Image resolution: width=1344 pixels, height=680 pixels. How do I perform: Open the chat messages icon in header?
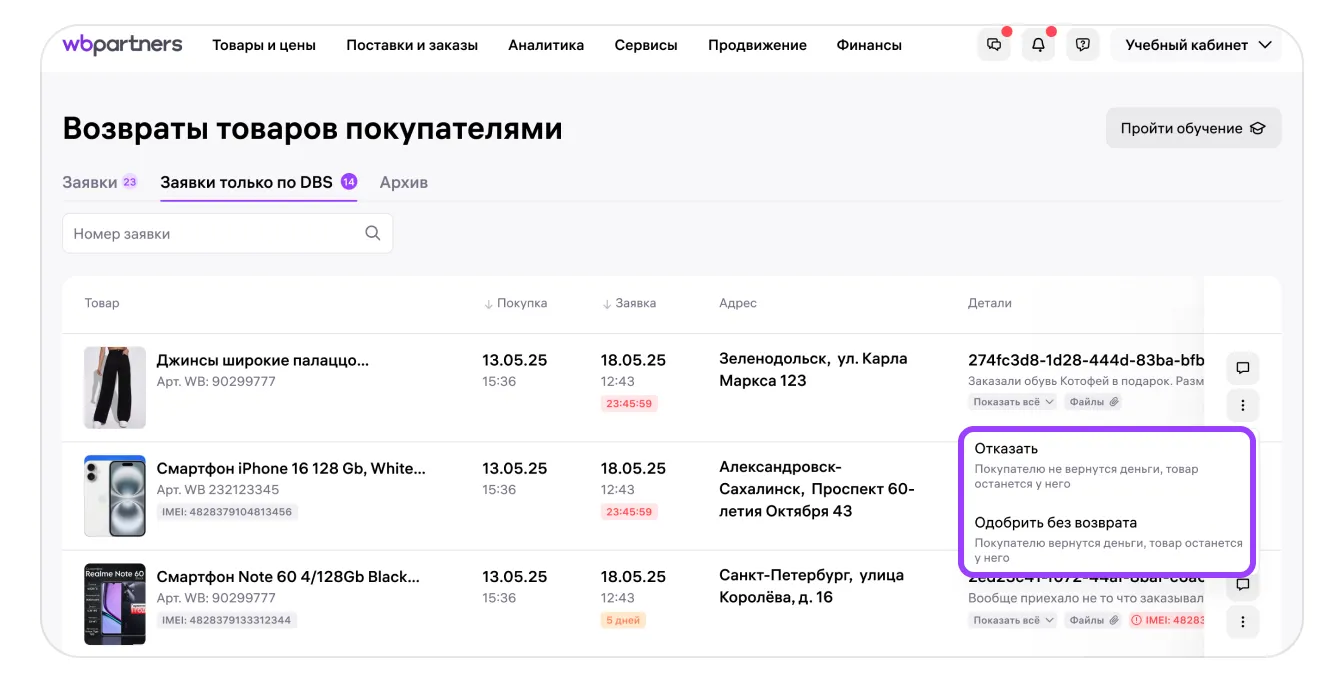click(993, 45)
